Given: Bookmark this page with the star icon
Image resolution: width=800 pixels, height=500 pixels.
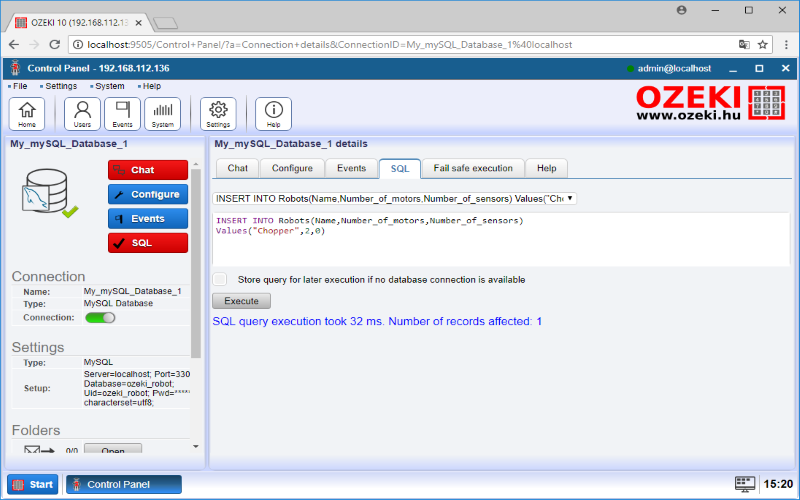Looking at the screenshot, I should coord(763,44).
